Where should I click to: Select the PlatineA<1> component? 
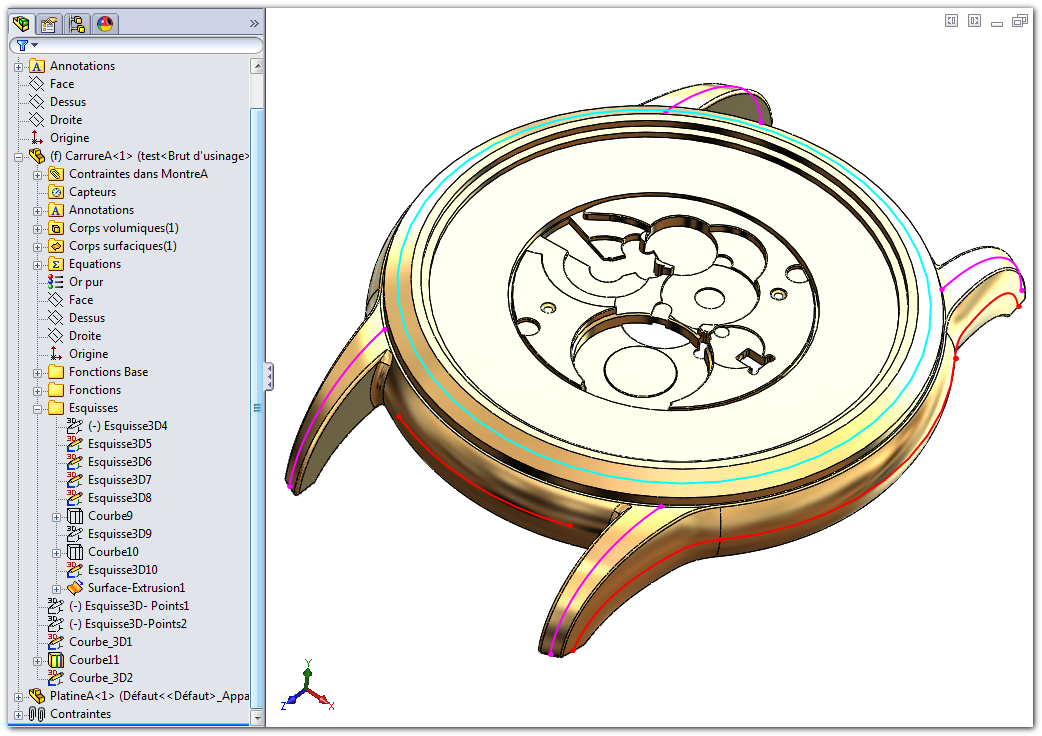click(140, 696)
